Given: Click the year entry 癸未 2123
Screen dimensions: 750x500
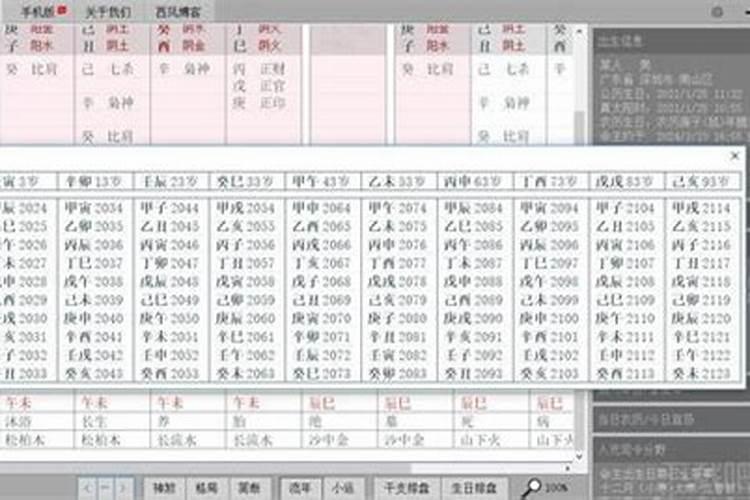Looking at the screenshot, I should tap(702, 373).
